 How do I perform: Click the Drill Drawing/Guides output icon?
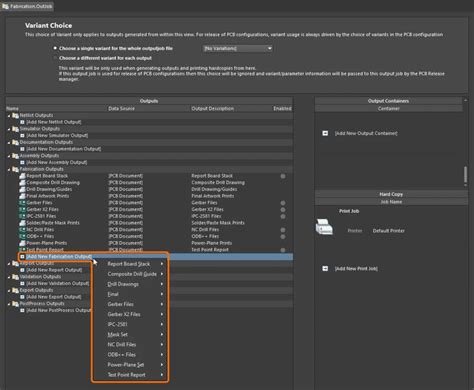(22, 189)
